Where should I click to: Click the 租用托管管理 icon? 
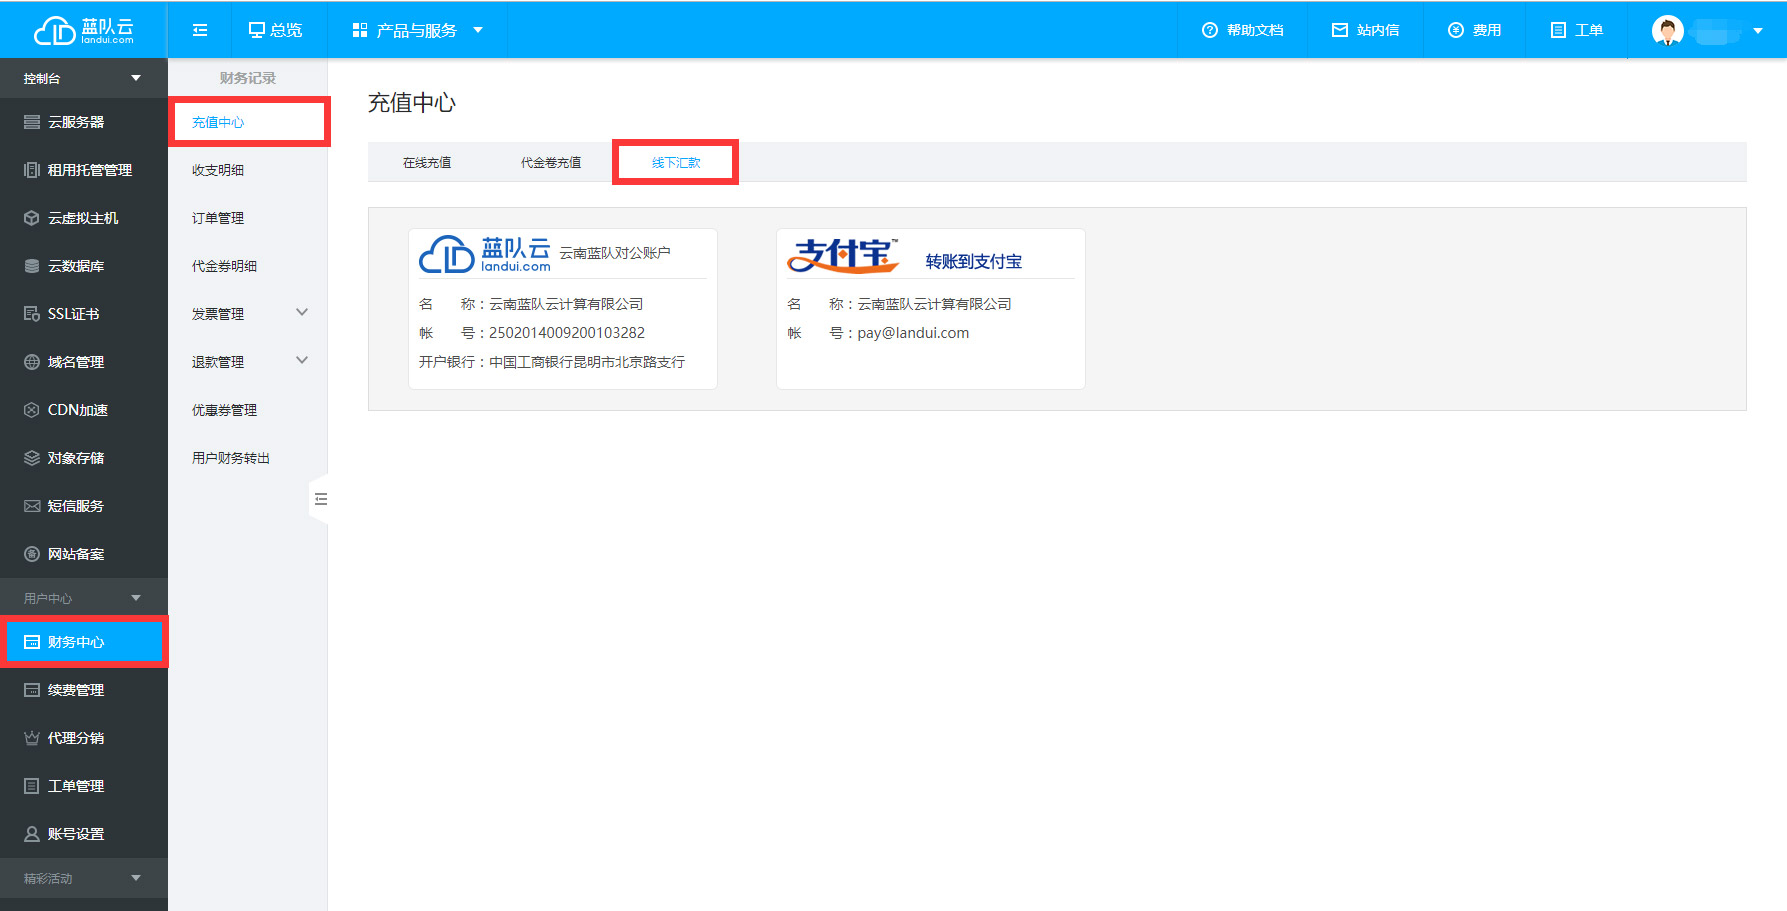point(32,170)
